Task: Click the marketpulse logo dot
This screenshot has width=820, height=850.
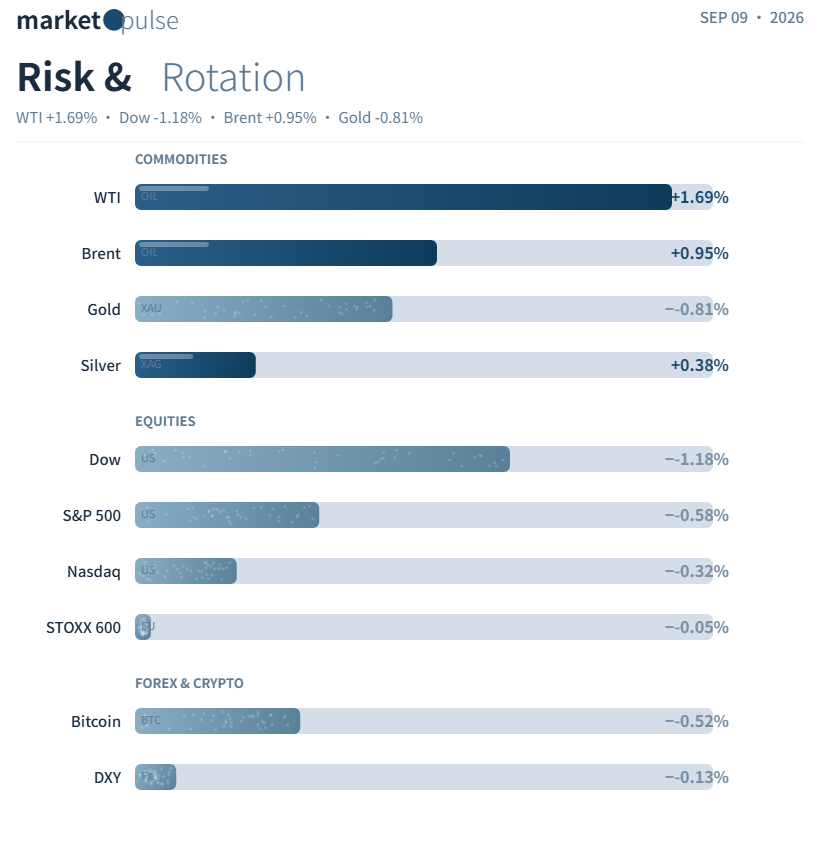Action: tap(113, 21)
